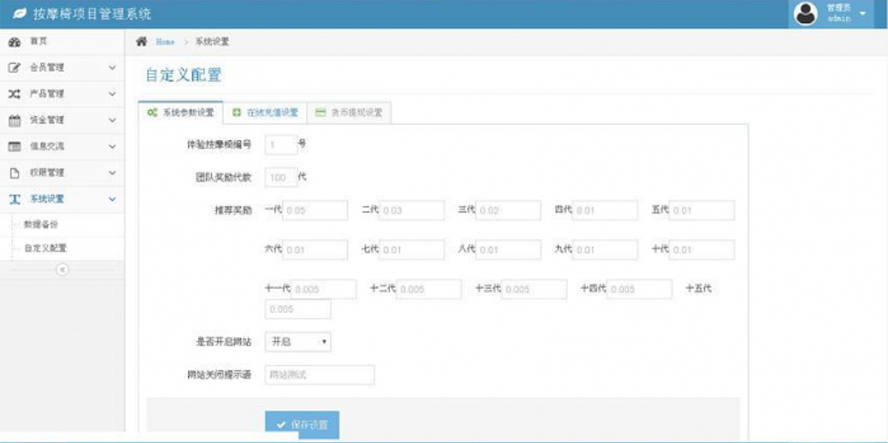The image size is (888, 443).
Task: Click the gears icon on 系统参数设置 tab
Action: (x=152, y=113)
